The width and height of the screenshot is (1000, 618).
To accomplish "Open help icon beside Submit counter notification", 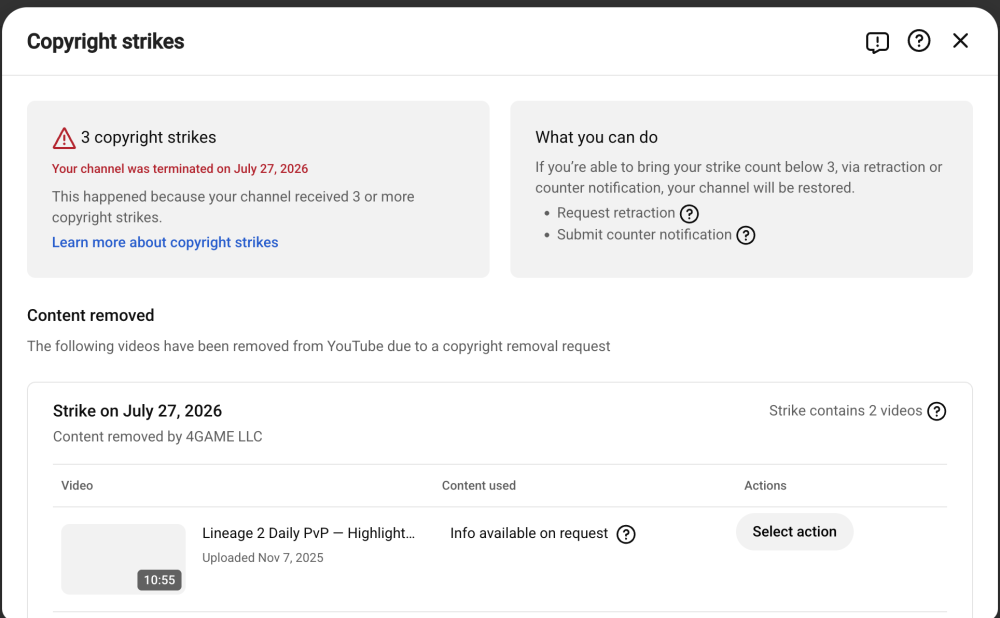I will click(x=746, y=235).
